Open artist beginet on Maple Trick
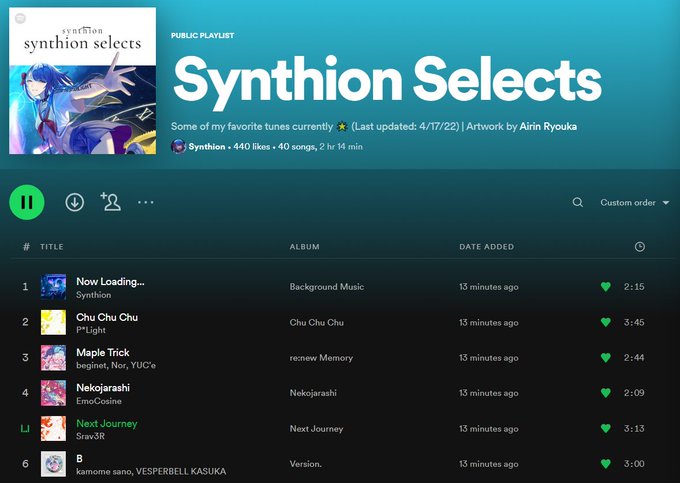 [x=91, y=366]
